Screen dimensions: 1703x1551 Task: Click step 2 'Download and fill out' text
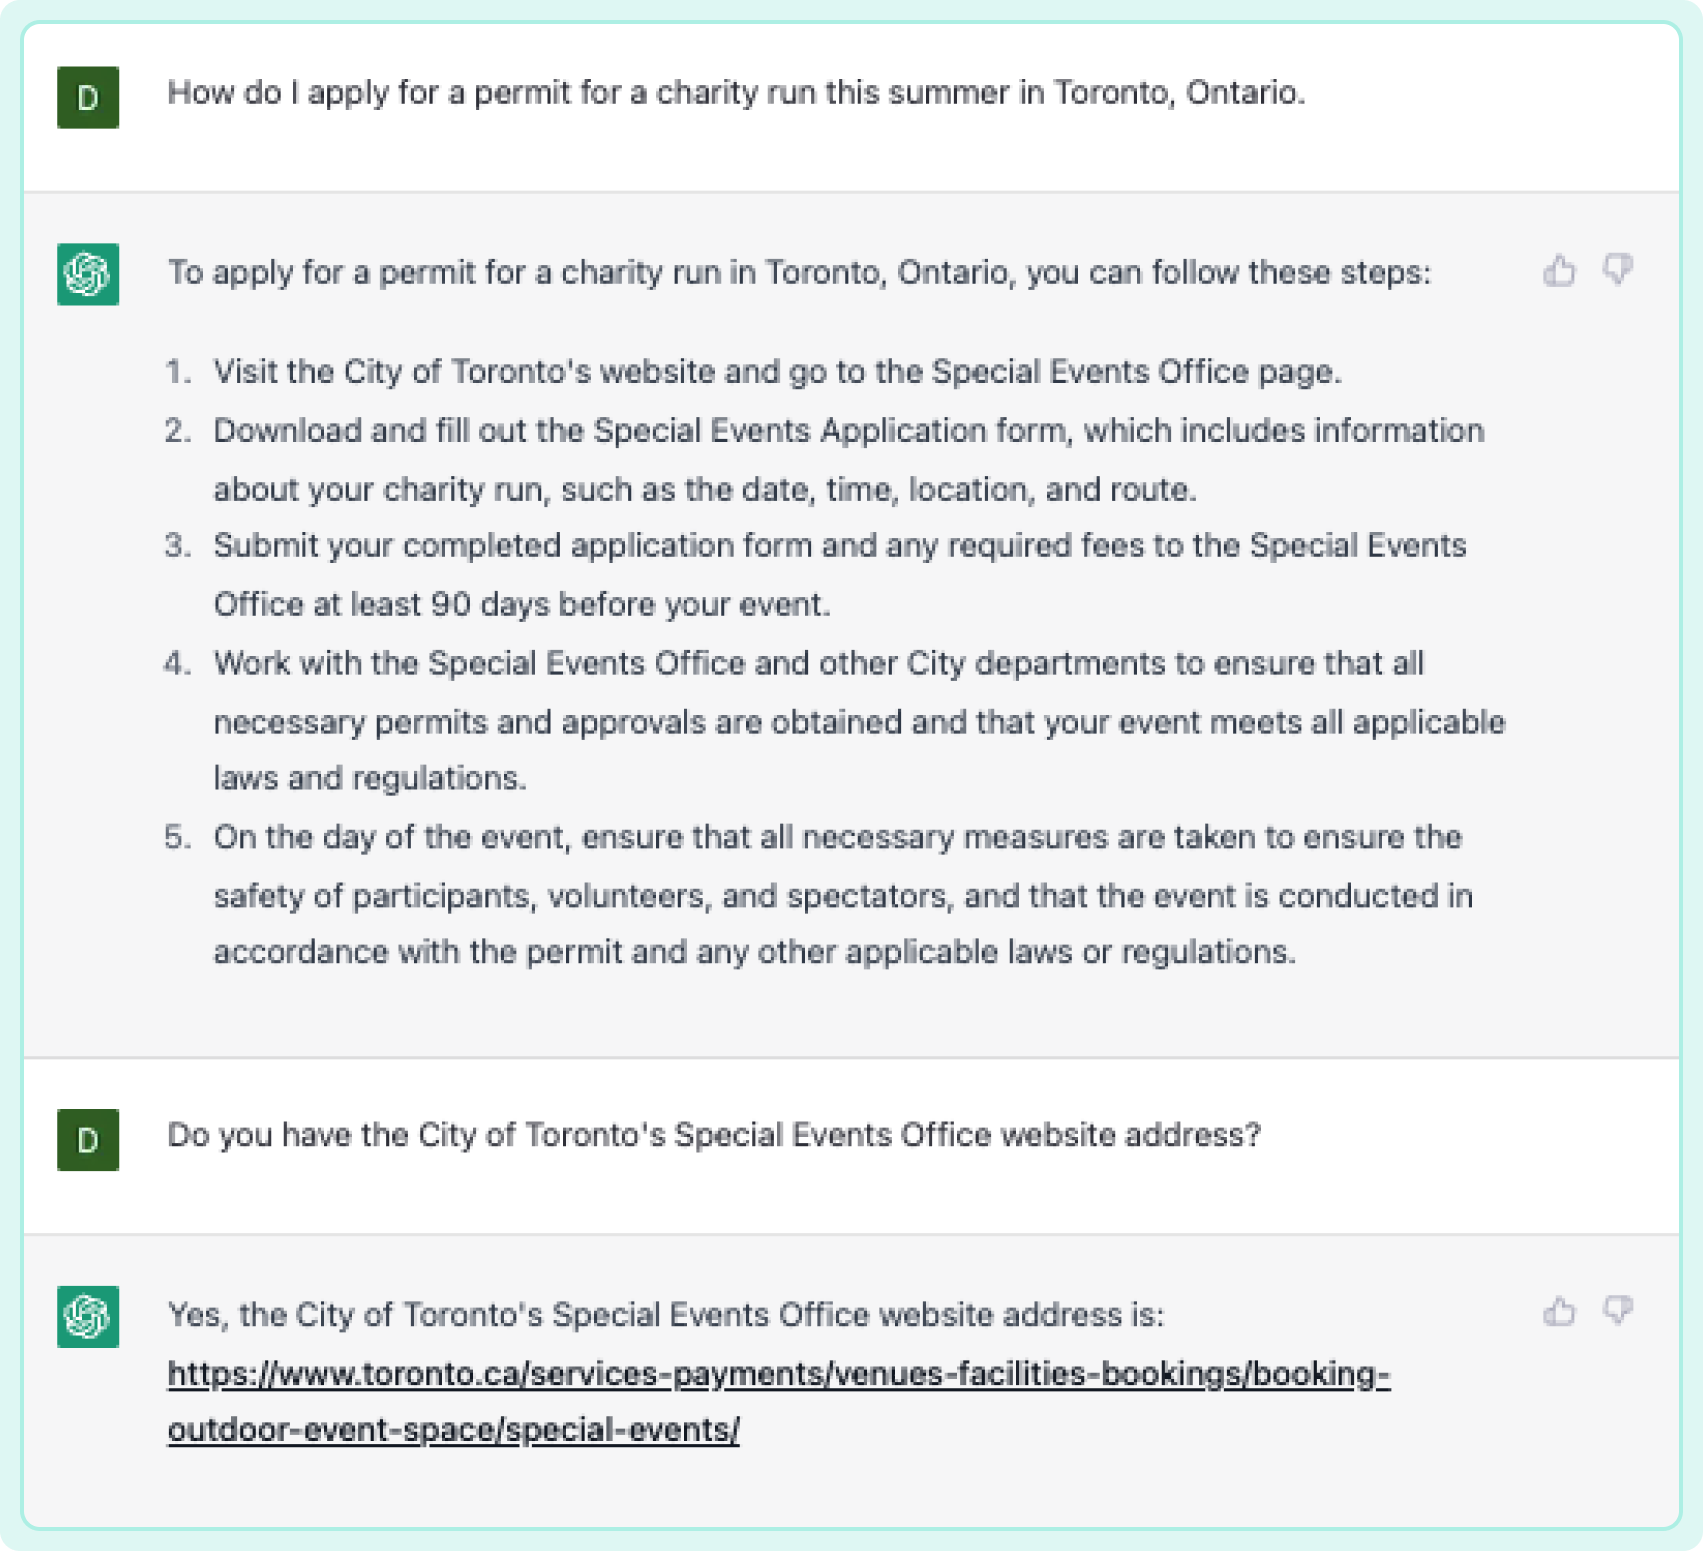848,431
